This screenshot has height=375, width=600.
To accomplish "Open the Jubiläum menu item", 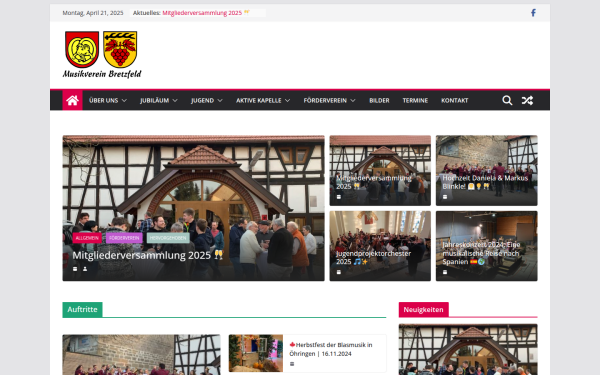I will point(155,100).
